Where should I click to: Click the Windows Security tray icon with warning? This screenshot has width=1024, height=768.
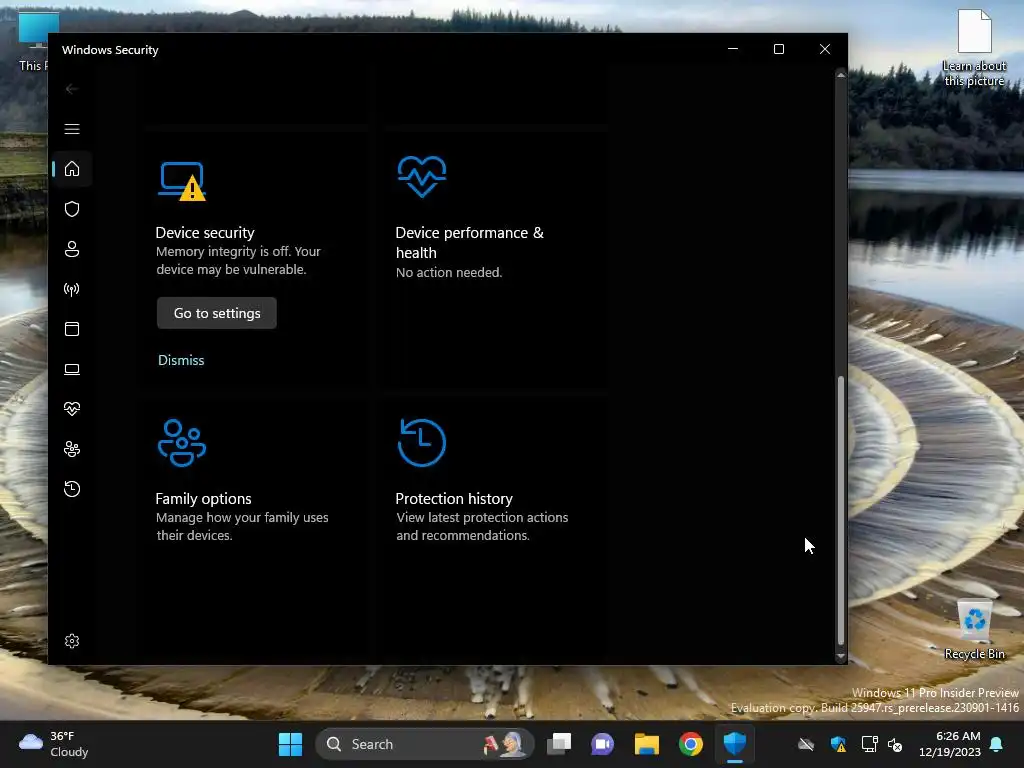pos(839,744)
